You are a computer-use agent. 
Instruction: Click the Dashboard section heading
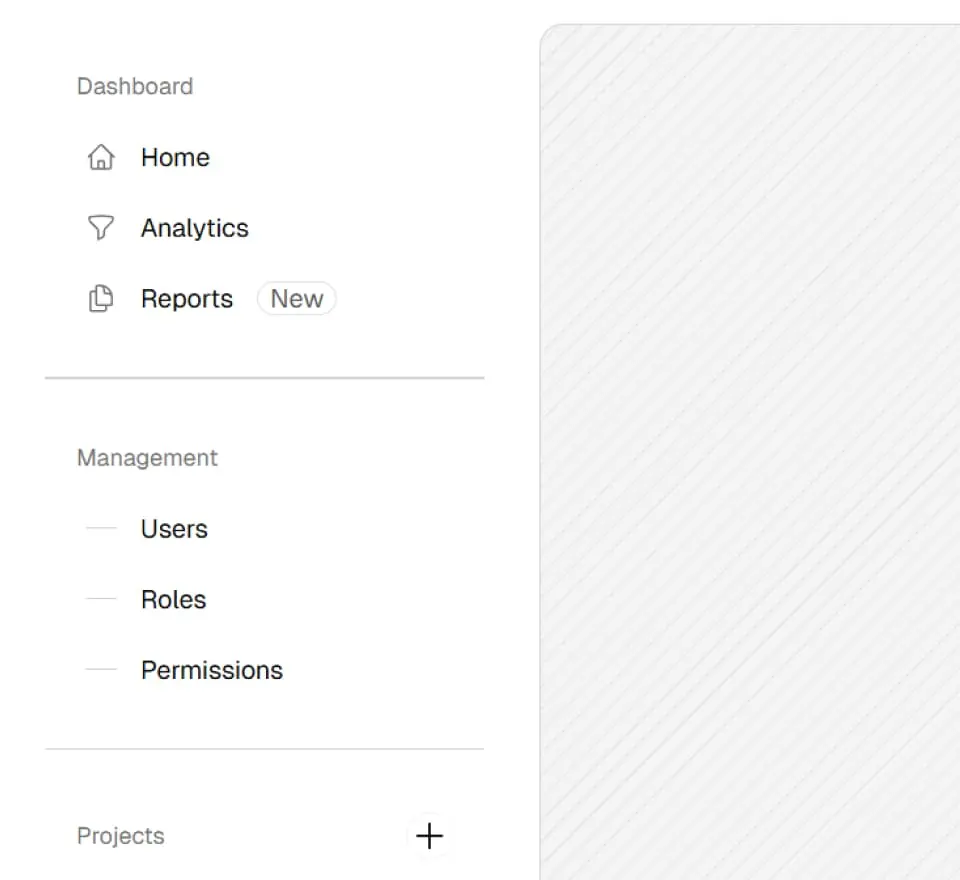click(135, 86)
